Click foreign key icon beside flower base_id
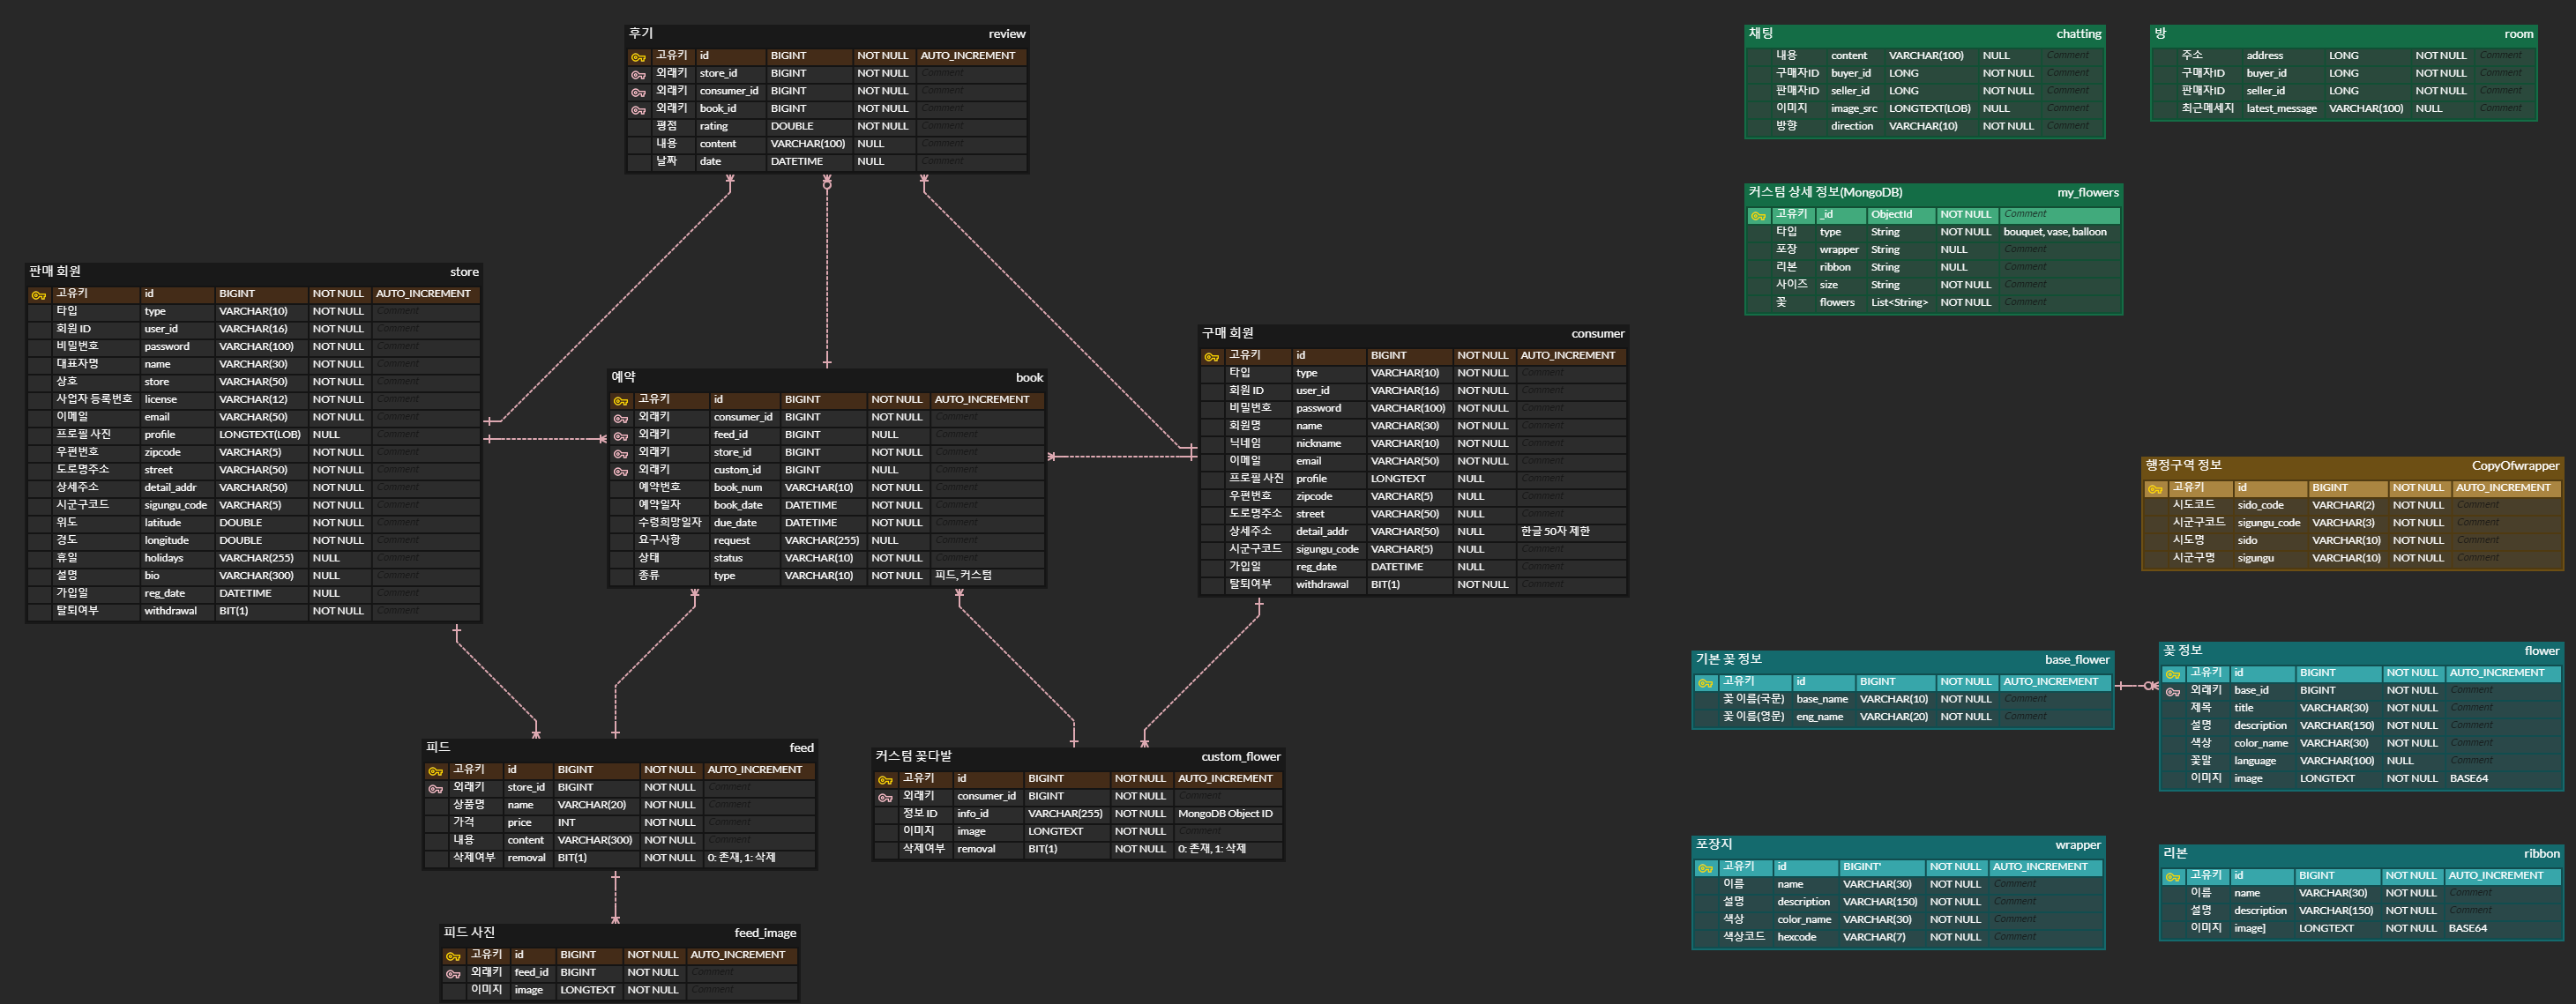The width and height of the screenshot is (2576, 1004). point(2173,692)
